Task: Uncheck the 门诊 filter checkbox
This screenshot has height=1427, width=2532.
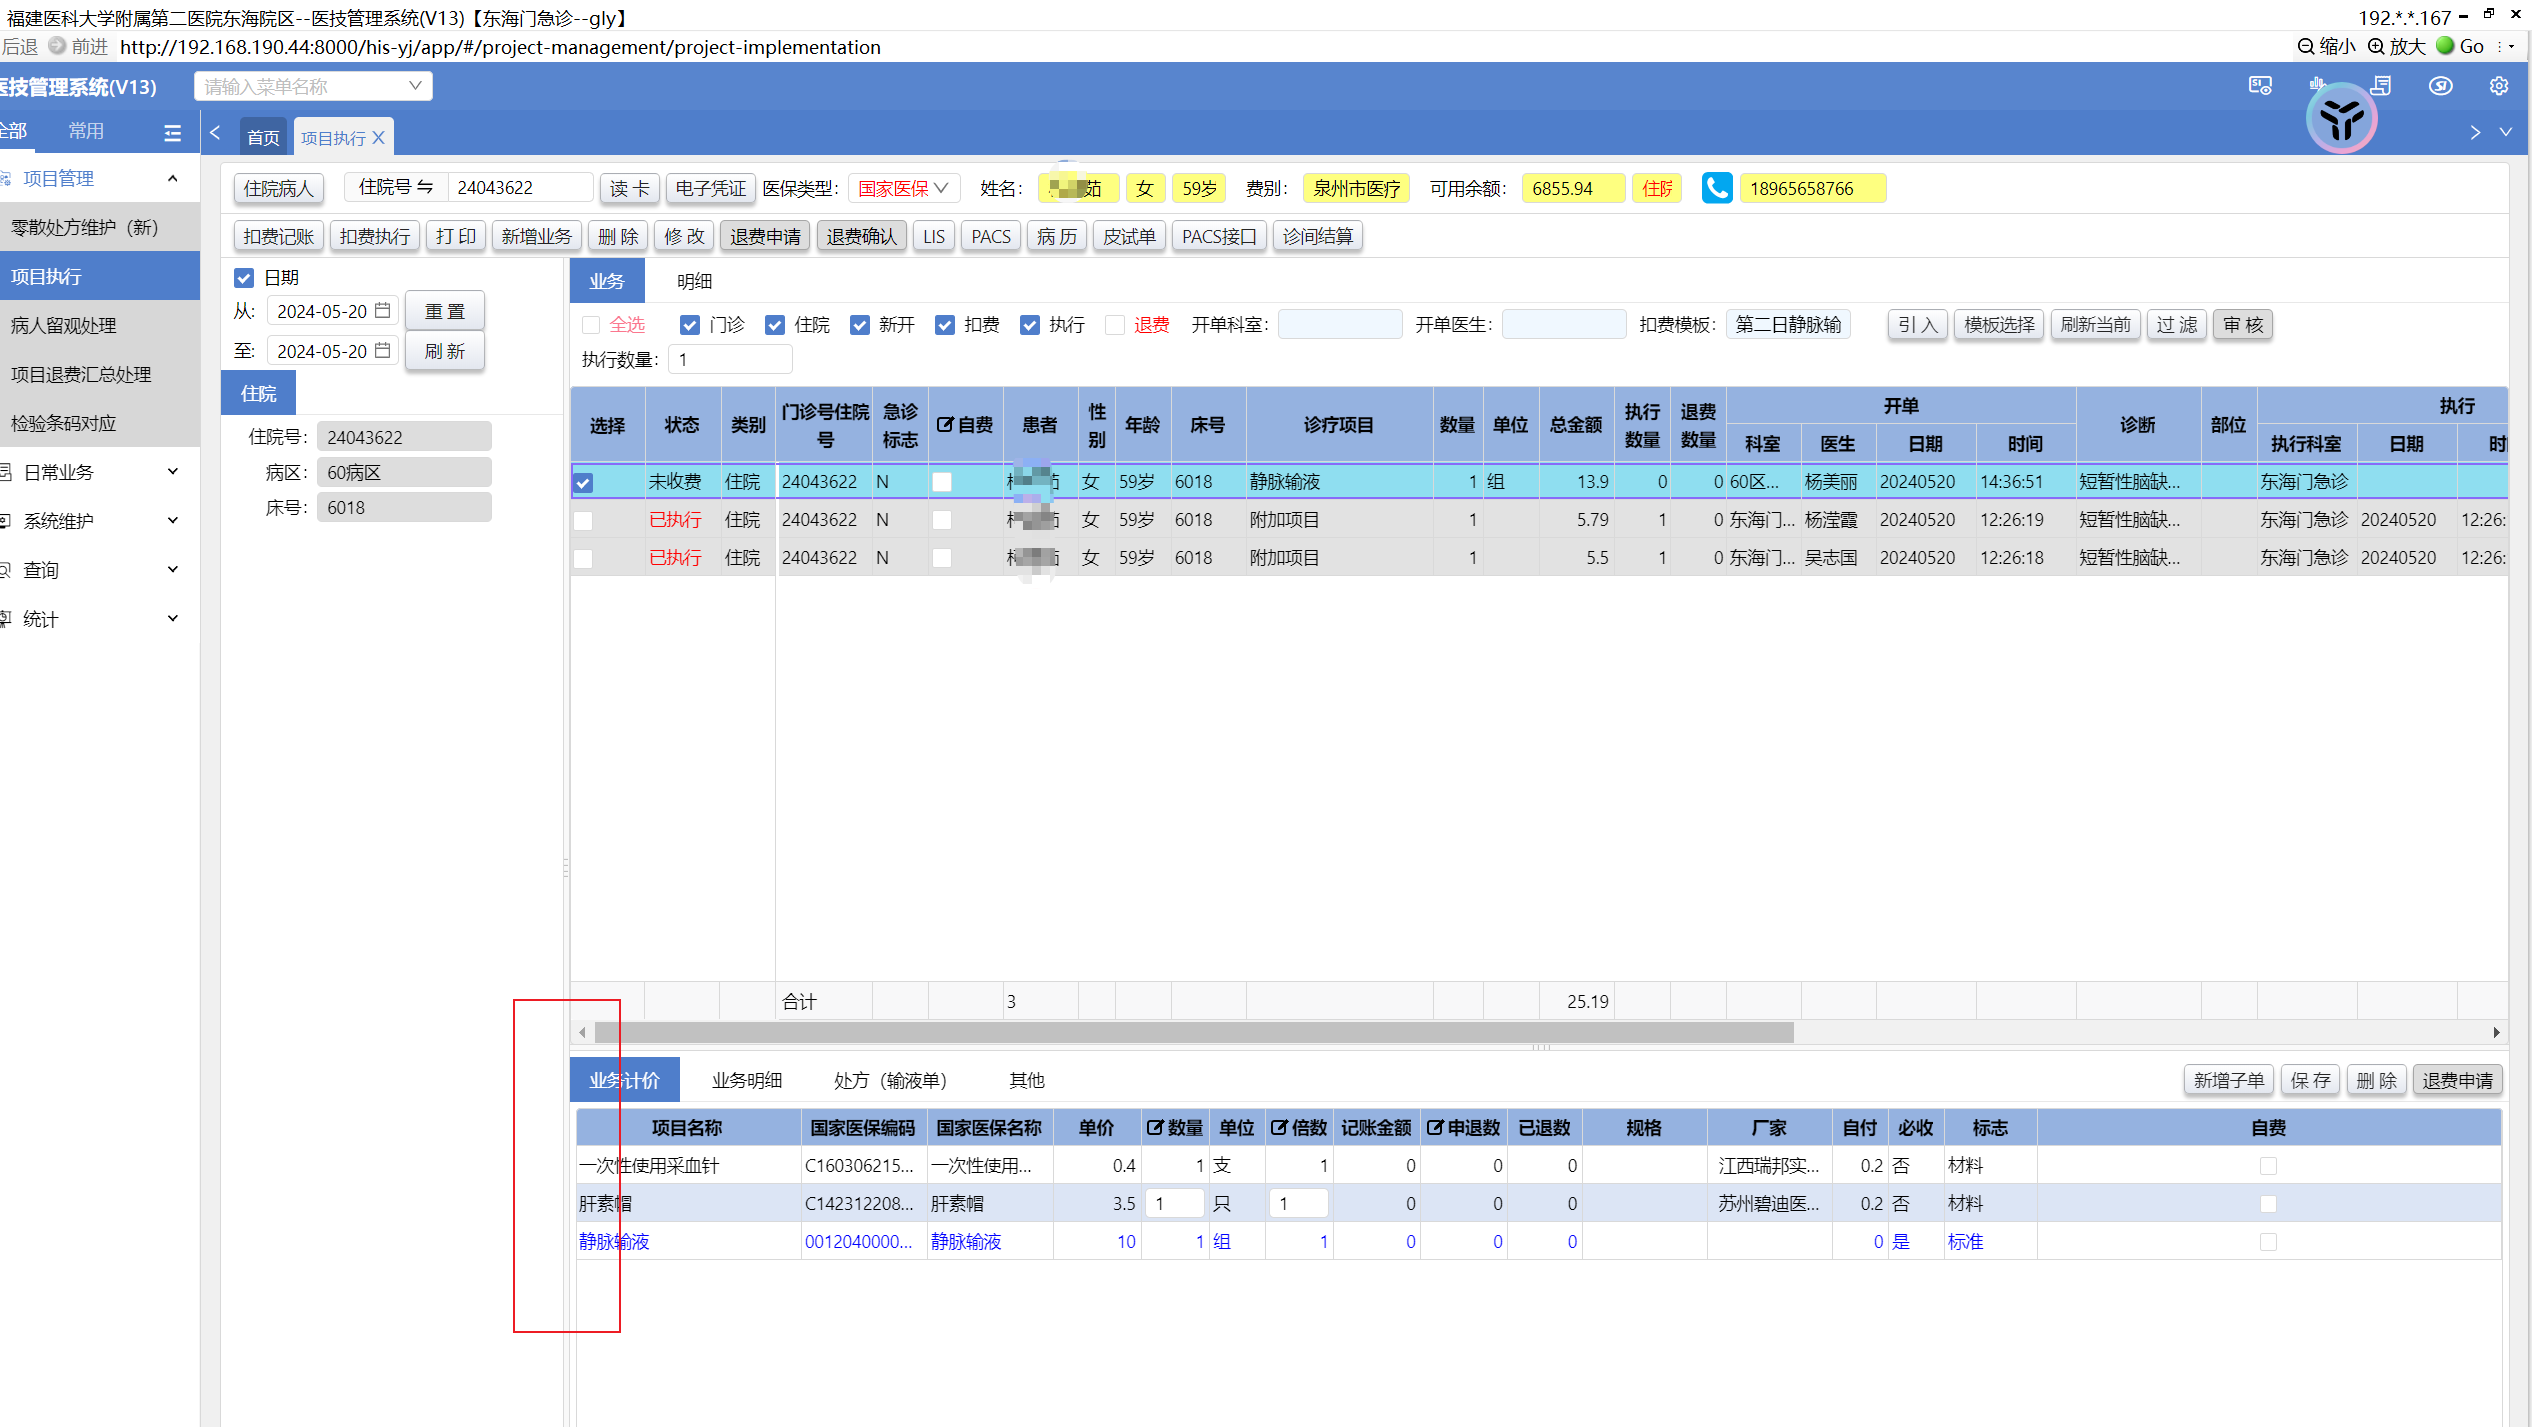Action: click(689, 325)
